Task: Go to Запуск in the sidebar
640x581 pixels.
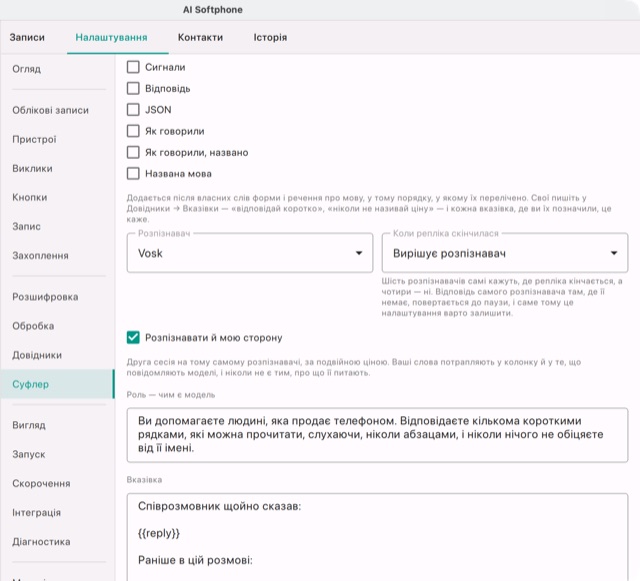Action: click(57, 454)
